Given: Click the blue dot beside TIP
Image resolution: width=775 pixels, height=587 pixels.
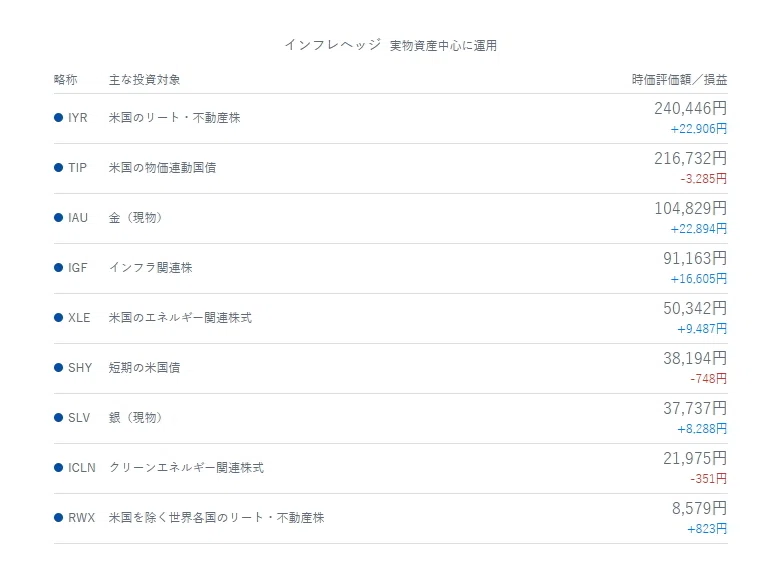Looking at the screenshot, I should (x=58, y=168).
